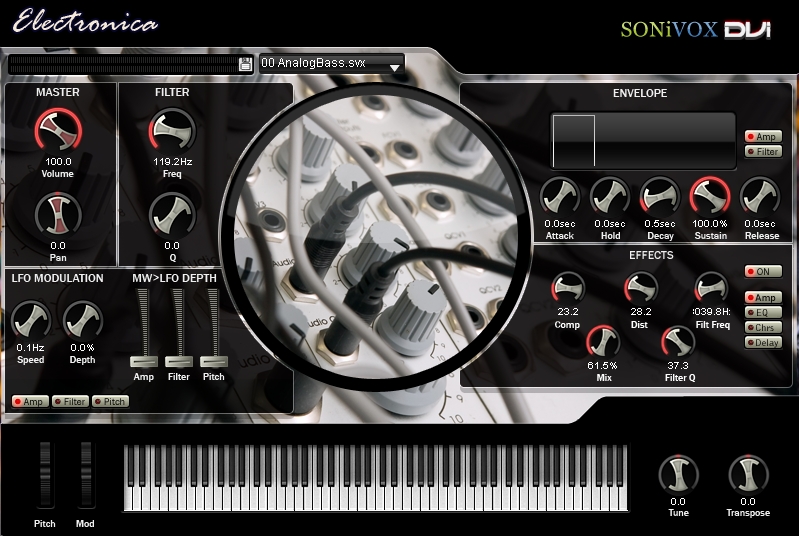Click the 23.2 Comp value
This screenshot has width=799, height=536.
click(568, 311)
